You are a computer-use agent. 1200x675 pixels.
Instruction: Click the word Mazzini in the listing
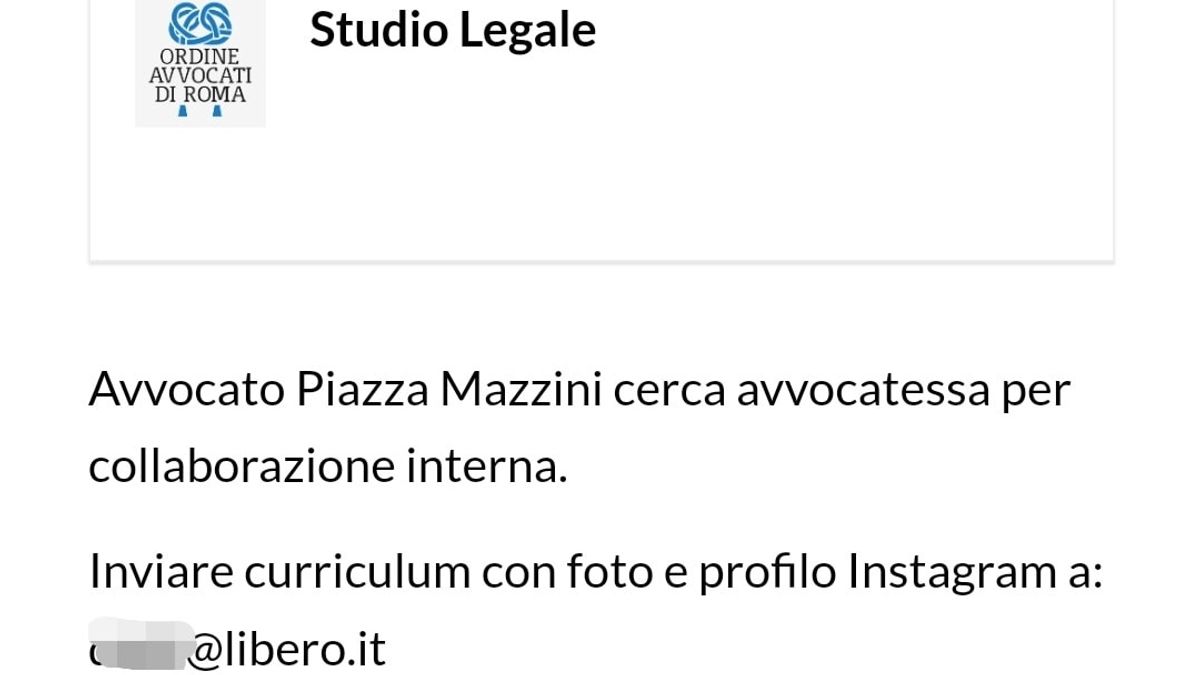[x=521, y=389]
